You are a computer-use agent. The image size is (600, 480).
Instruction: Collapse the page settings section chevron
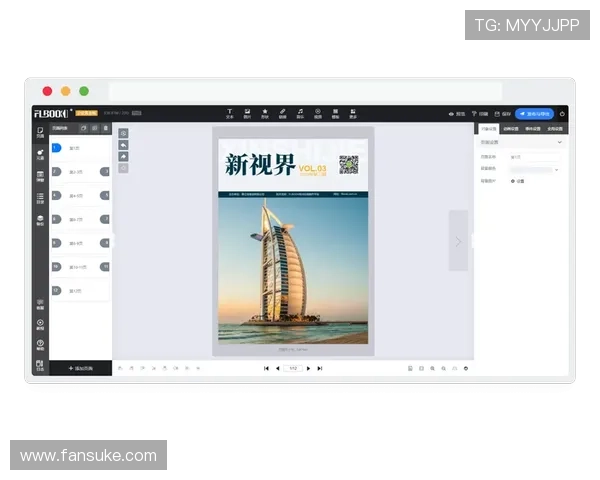[x=559, y=142]
